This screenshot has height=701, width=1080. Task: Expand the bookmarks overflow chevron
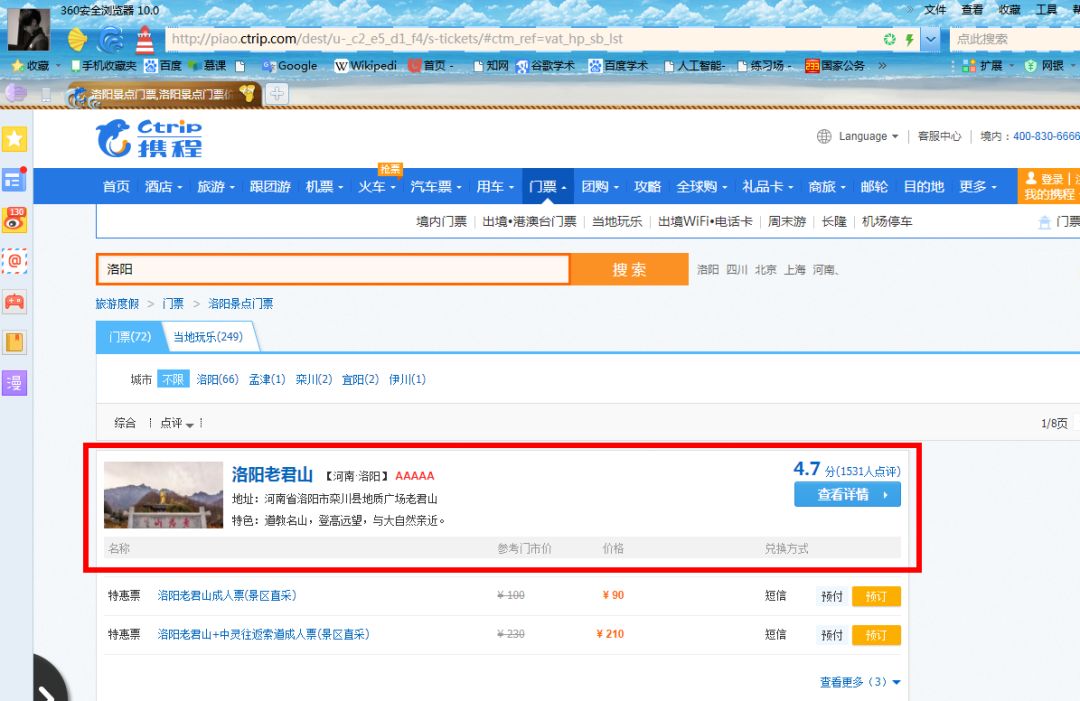coord(882,65)
